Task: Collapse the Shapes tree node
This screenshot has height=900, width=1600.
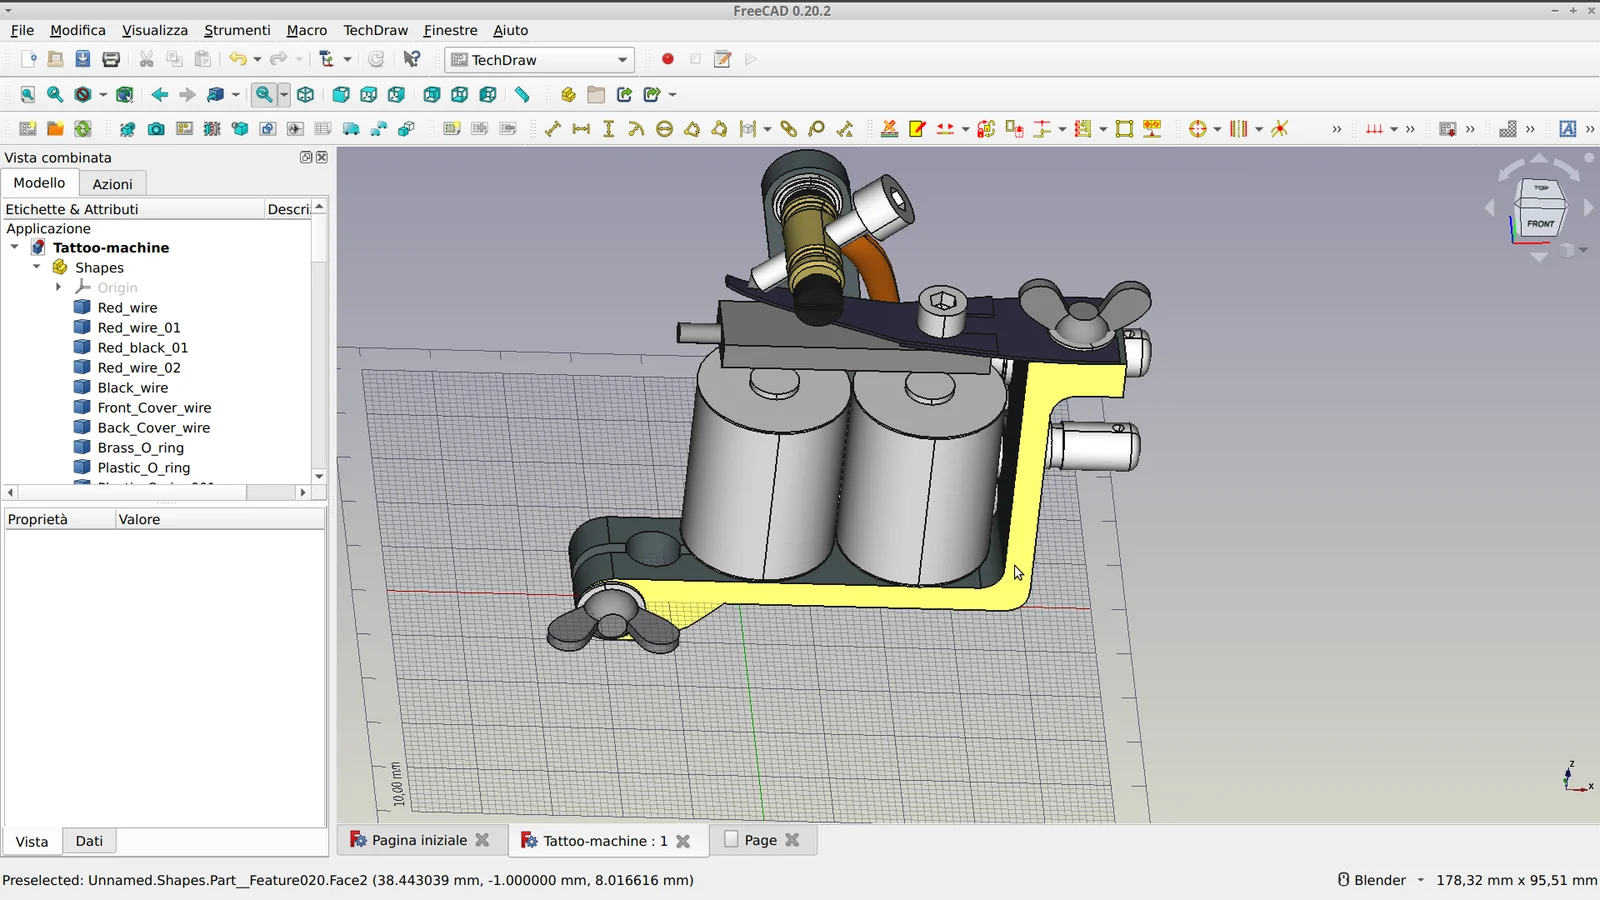Action: coord(37,267)
